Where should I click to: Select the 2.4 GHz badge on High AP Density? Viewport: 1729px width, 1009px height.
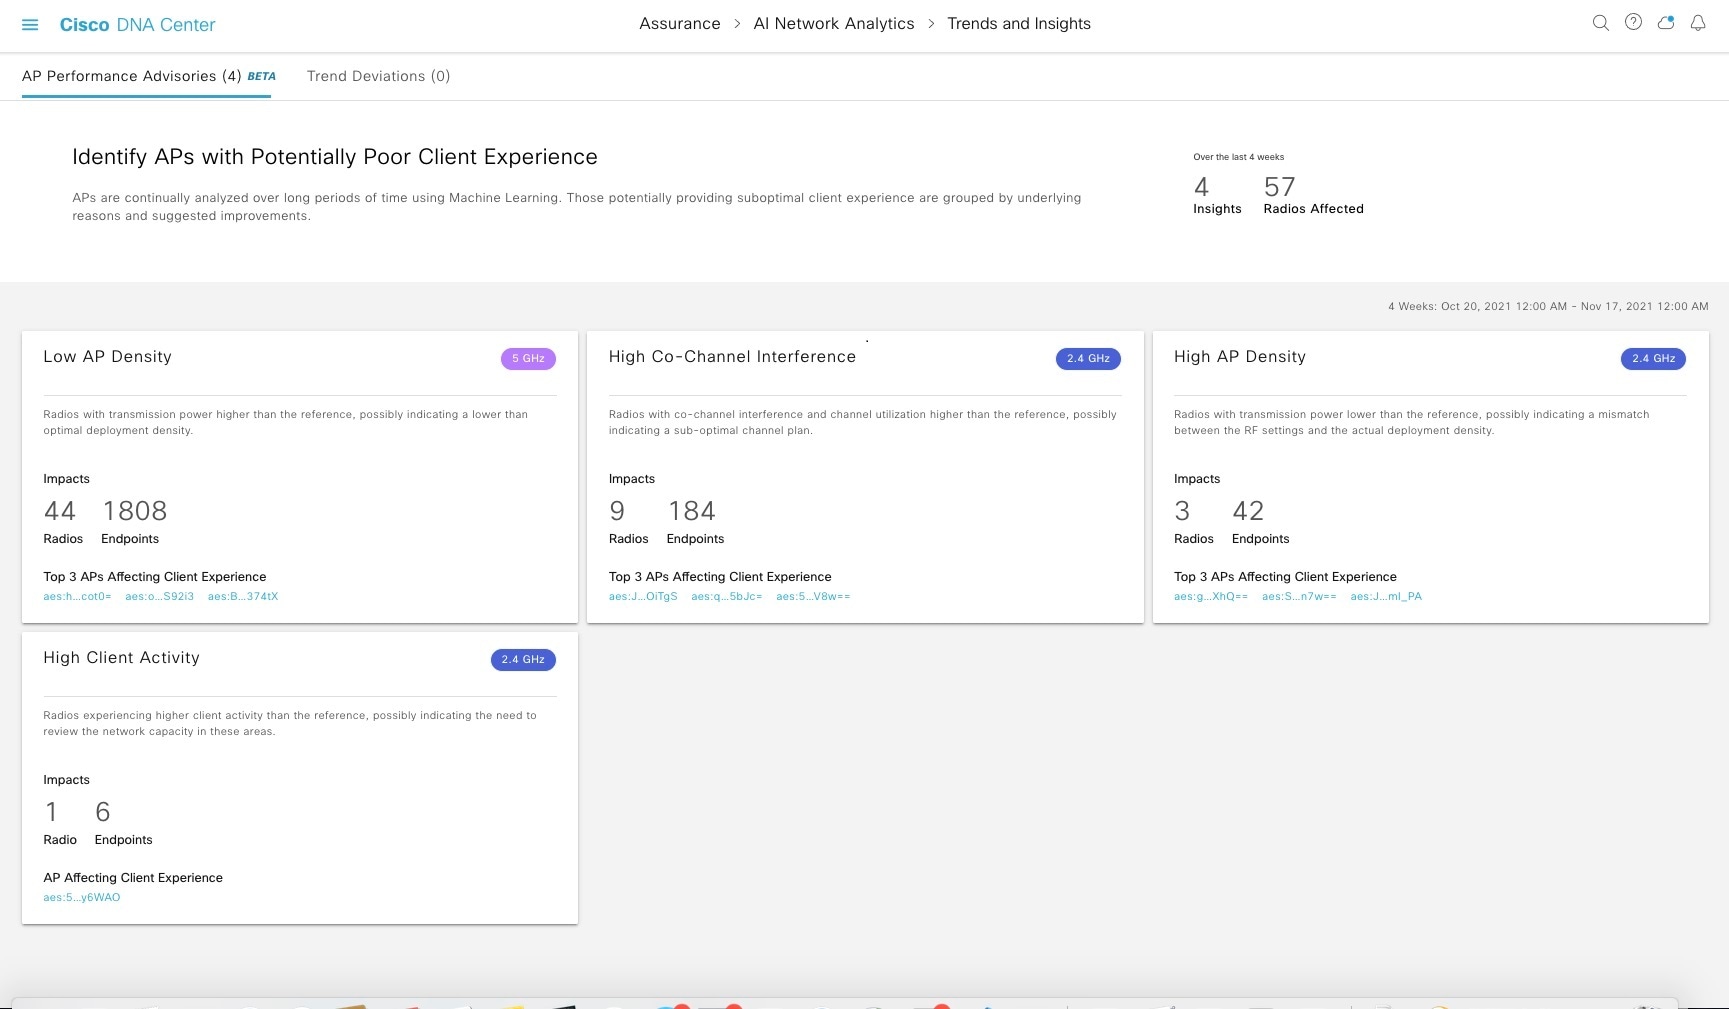[1653, 358]
